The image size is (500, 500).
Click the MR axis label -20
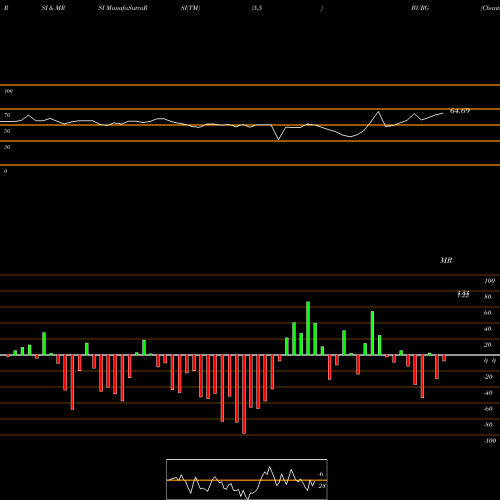point(488,377)
